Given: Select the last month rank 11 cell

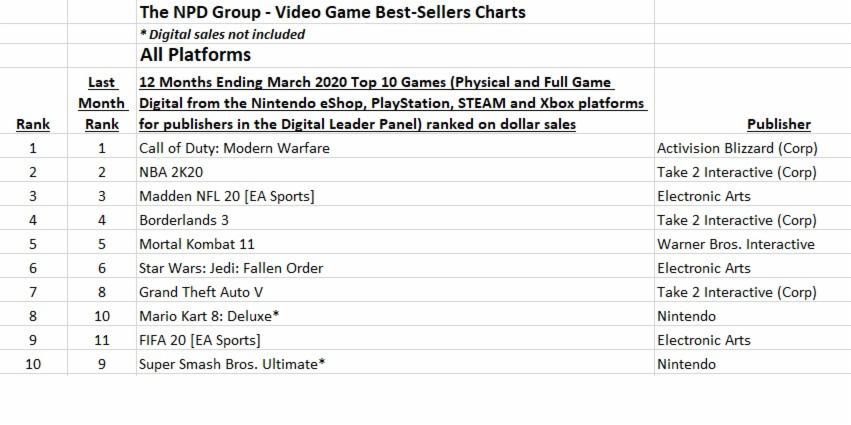Looking at the screenshot, I should point(102,340).
